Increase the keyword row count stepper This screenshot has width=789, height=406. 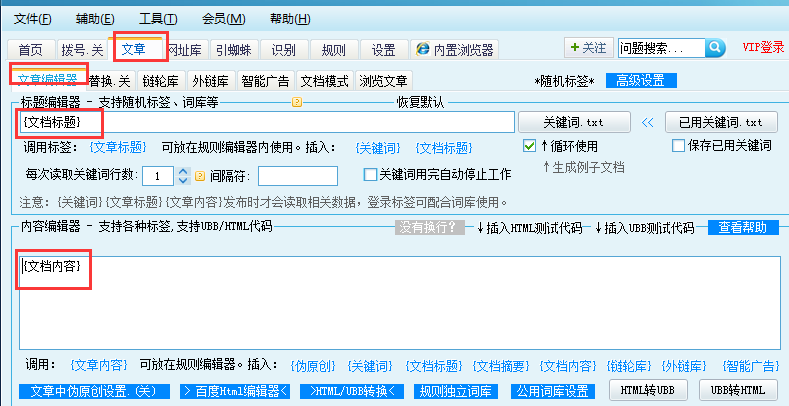[x=183, y=171]
